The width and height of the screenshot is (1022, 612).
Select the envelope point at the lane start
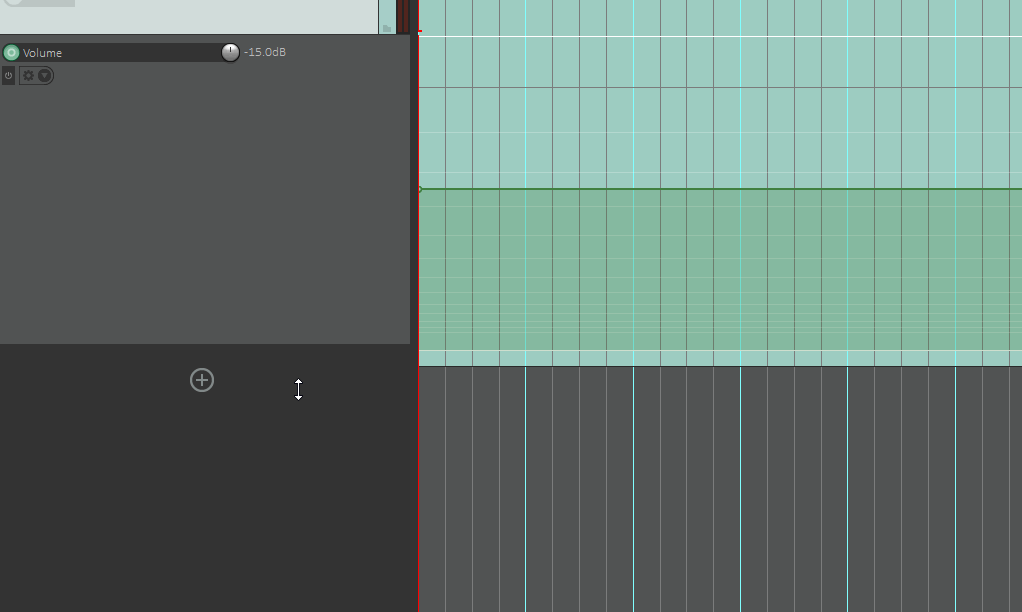point(420,189)
